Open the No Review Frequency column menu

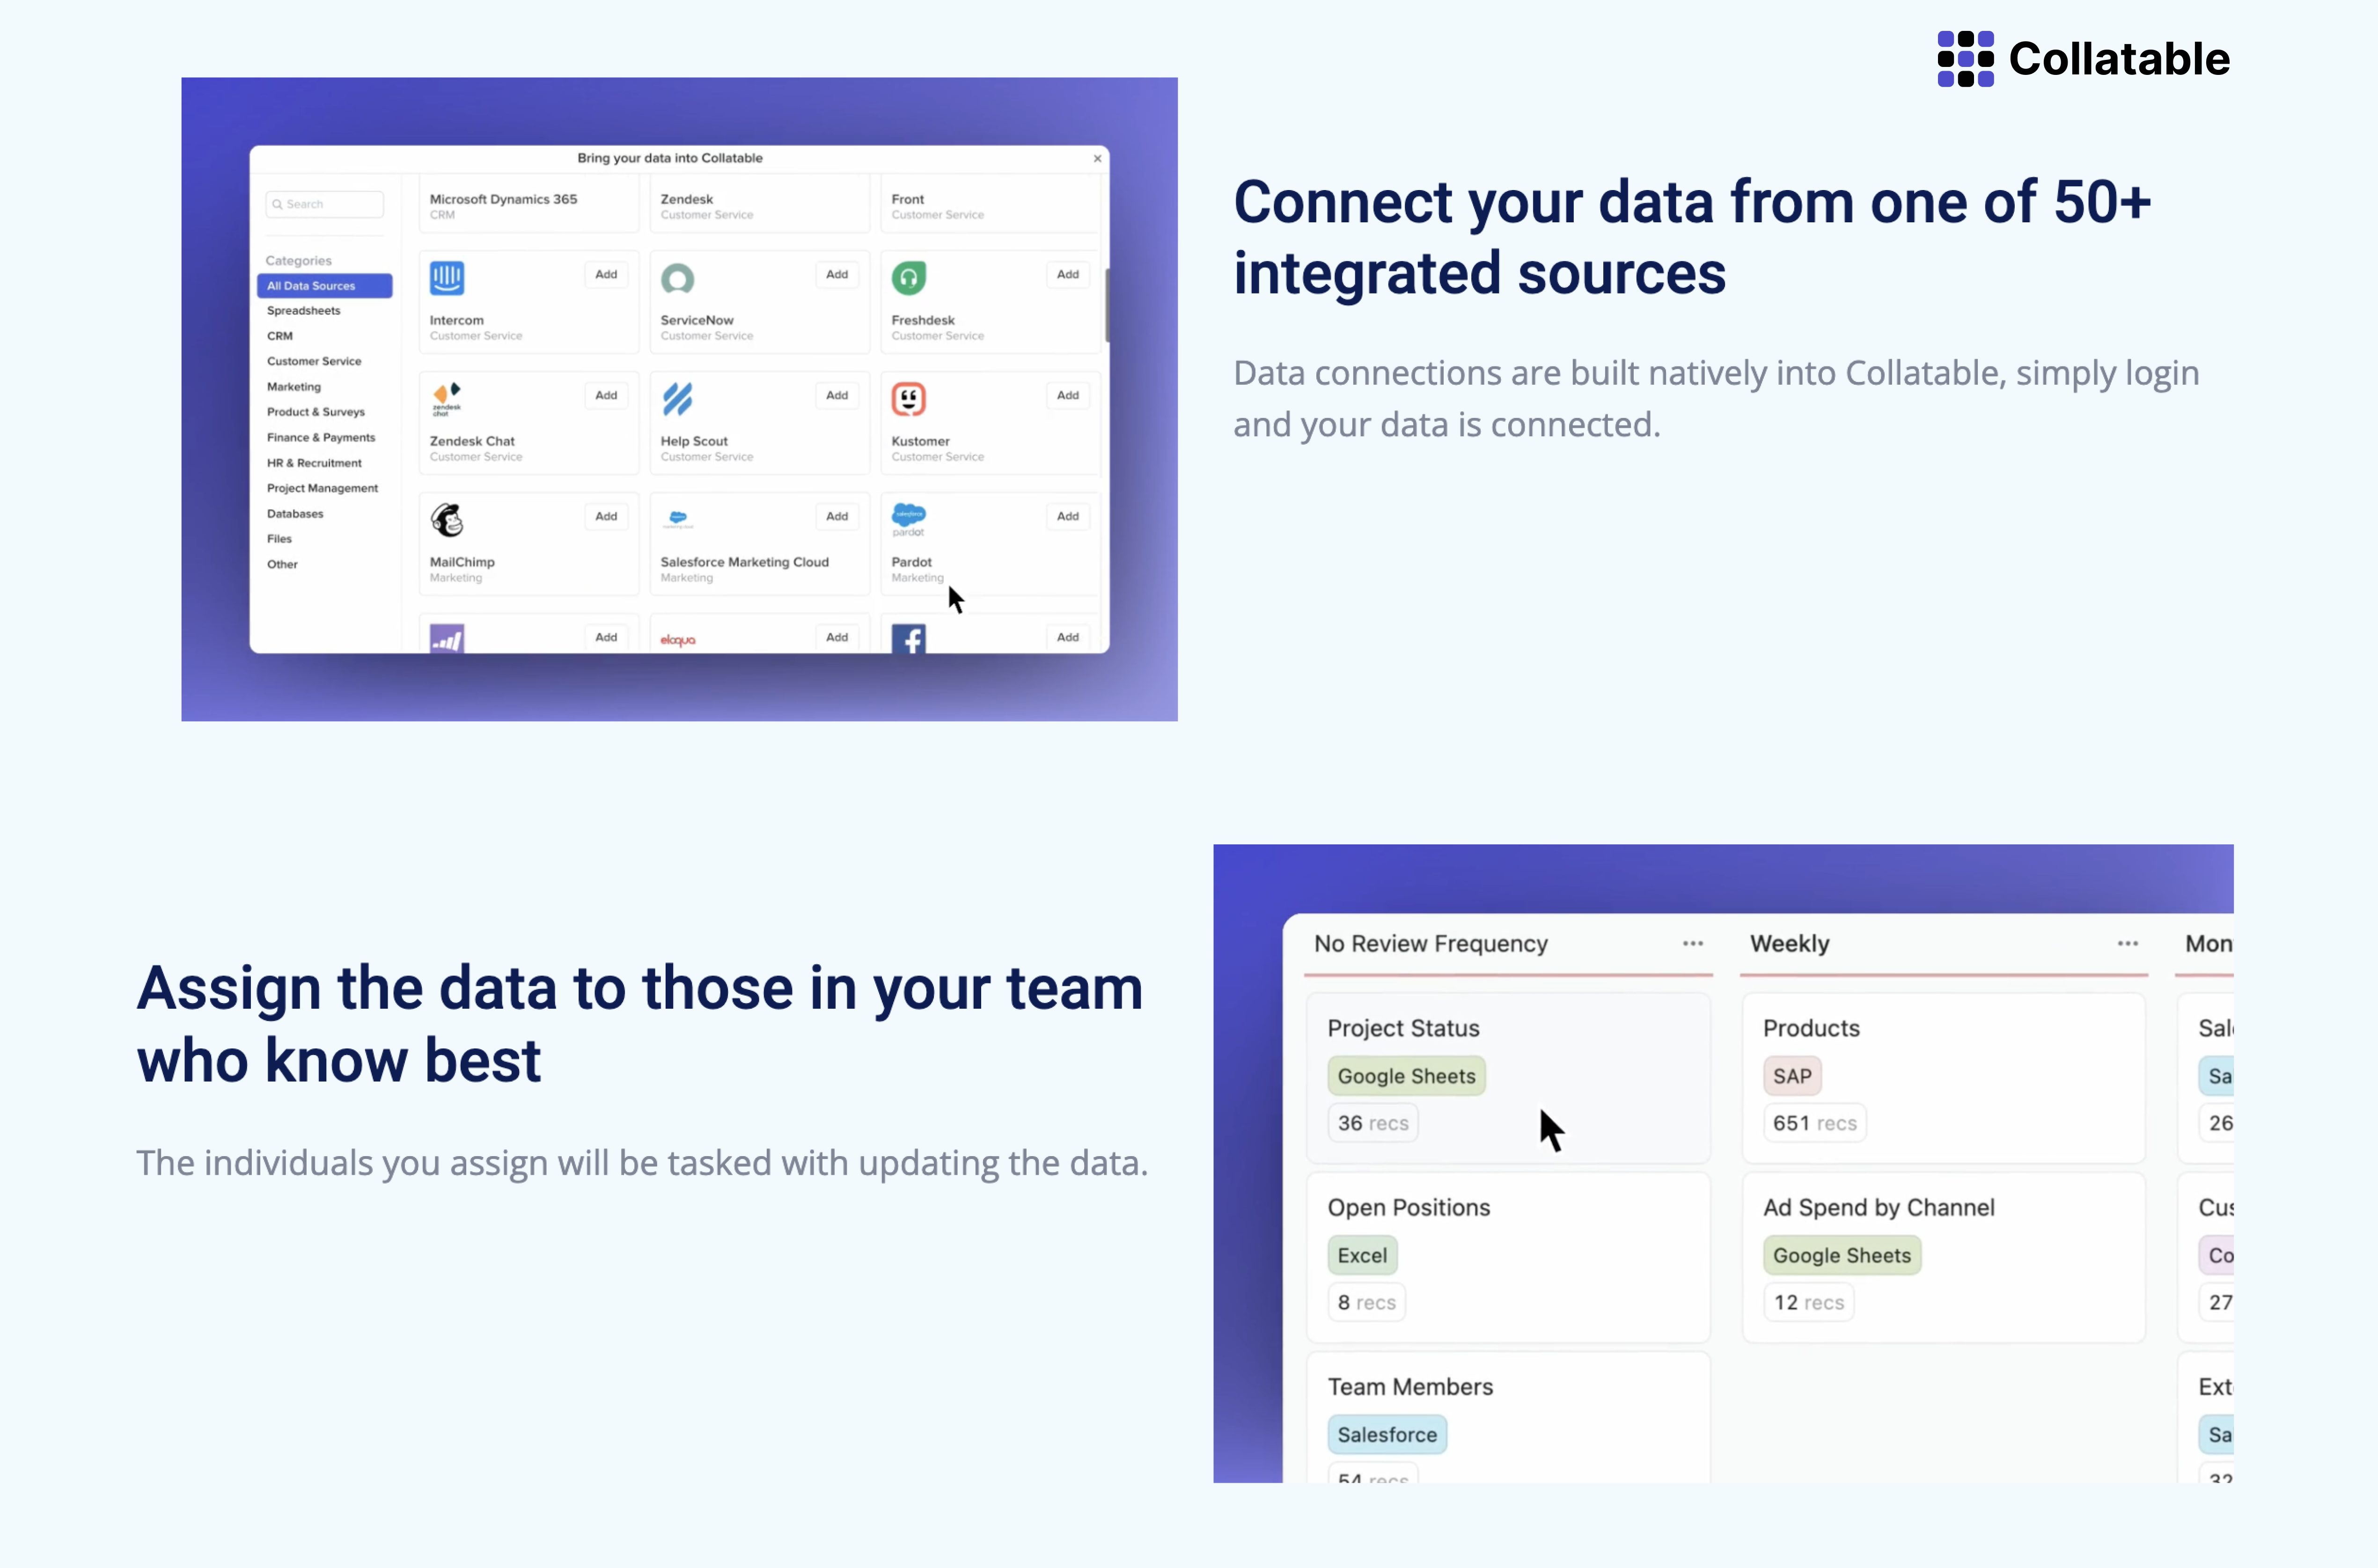pyautogui.click(x=1692, y=943)
